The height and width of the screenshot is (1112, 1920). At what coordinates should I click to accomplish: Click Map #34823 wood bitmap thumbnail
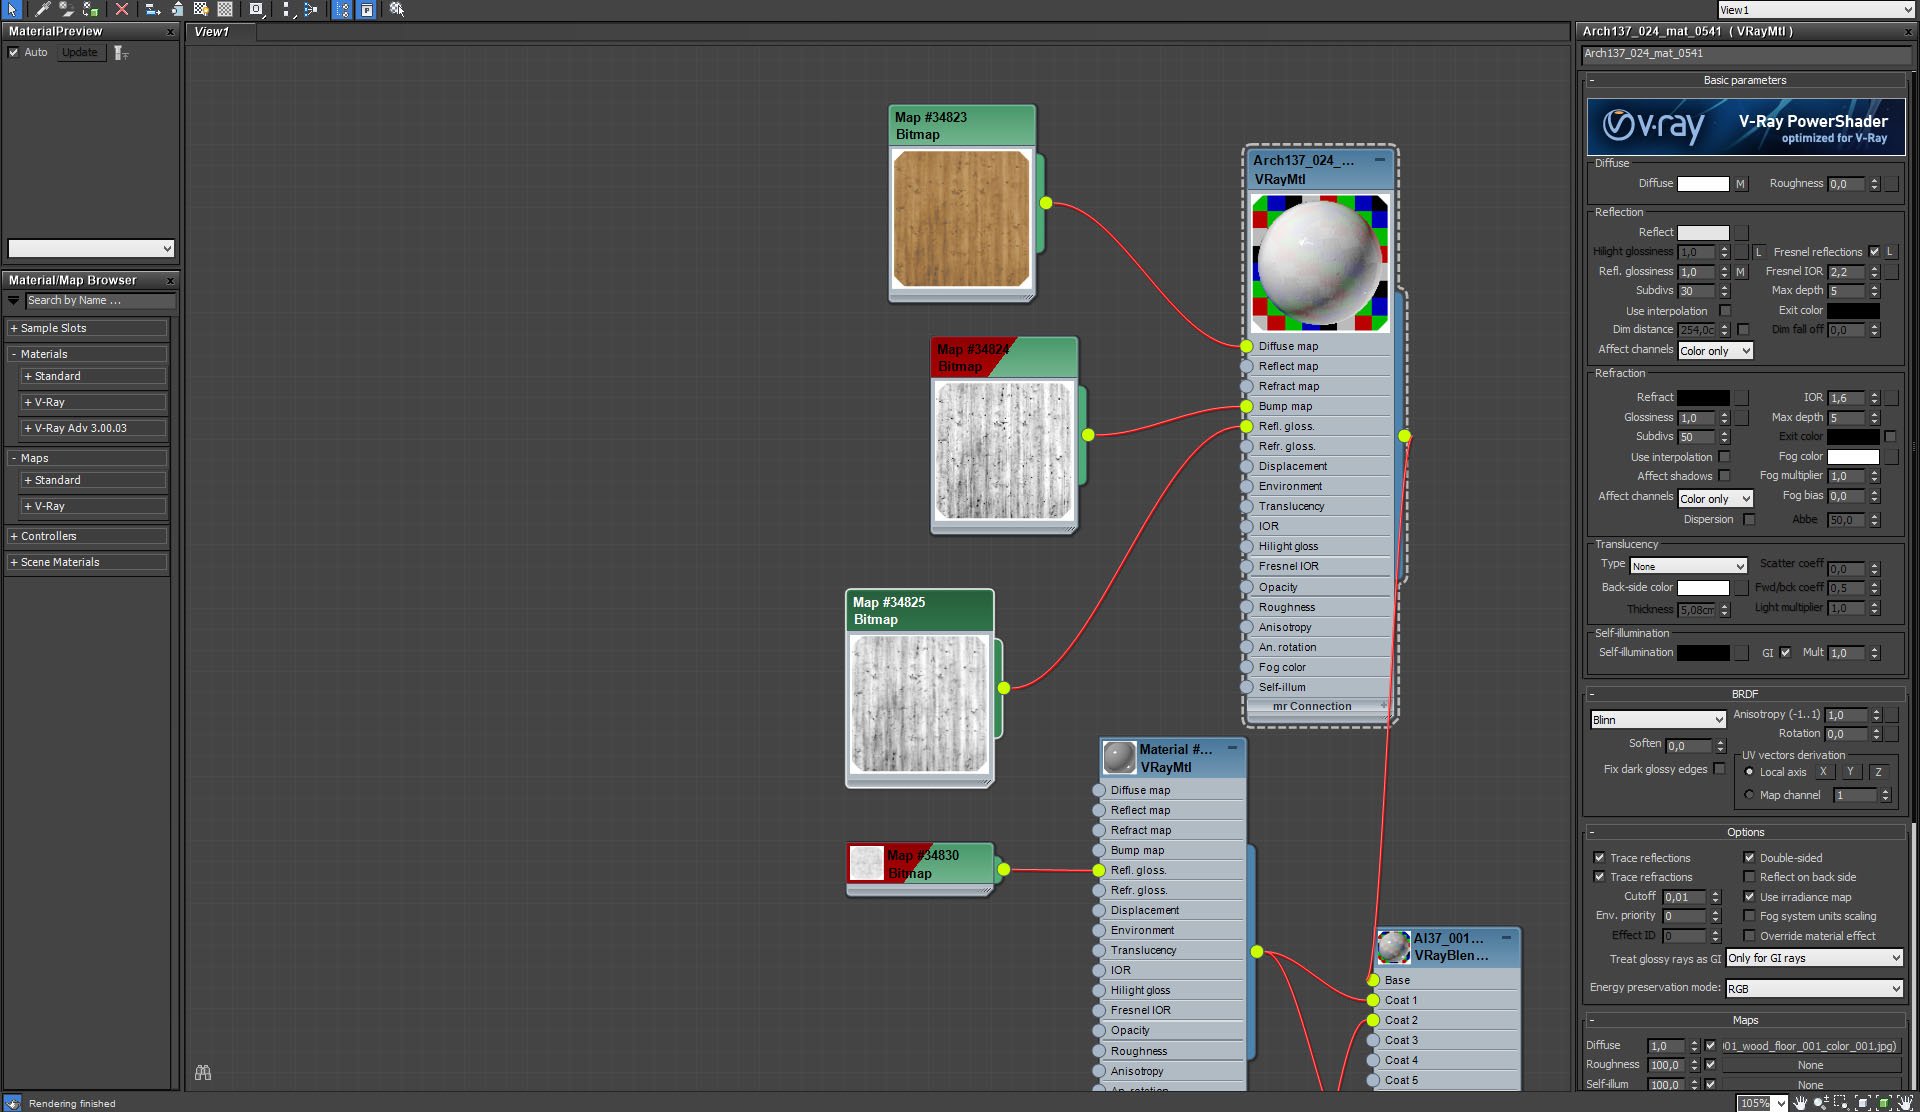point(961,219)
